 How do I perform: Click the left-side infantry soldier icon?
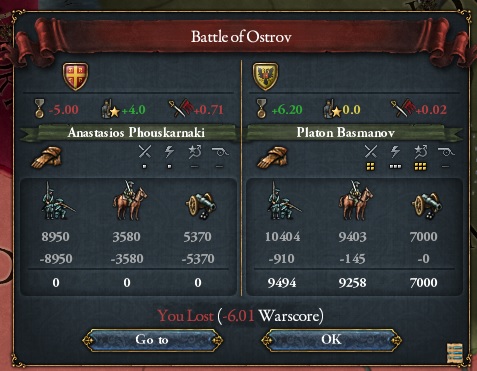click(57, 200)
